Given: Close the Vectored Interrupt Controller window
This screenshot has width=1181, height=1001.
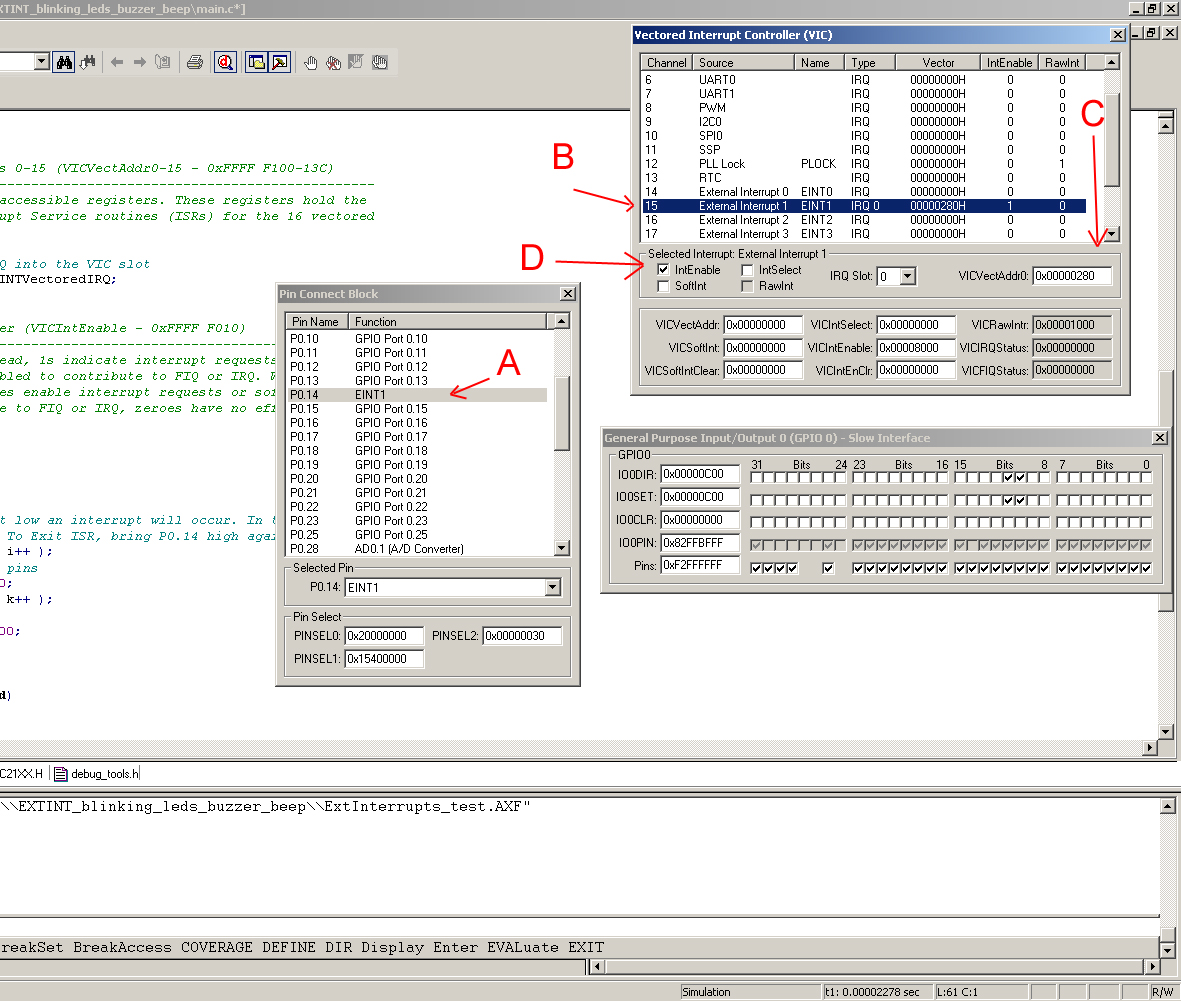Looking at the screenshot, I should 1118,35.
